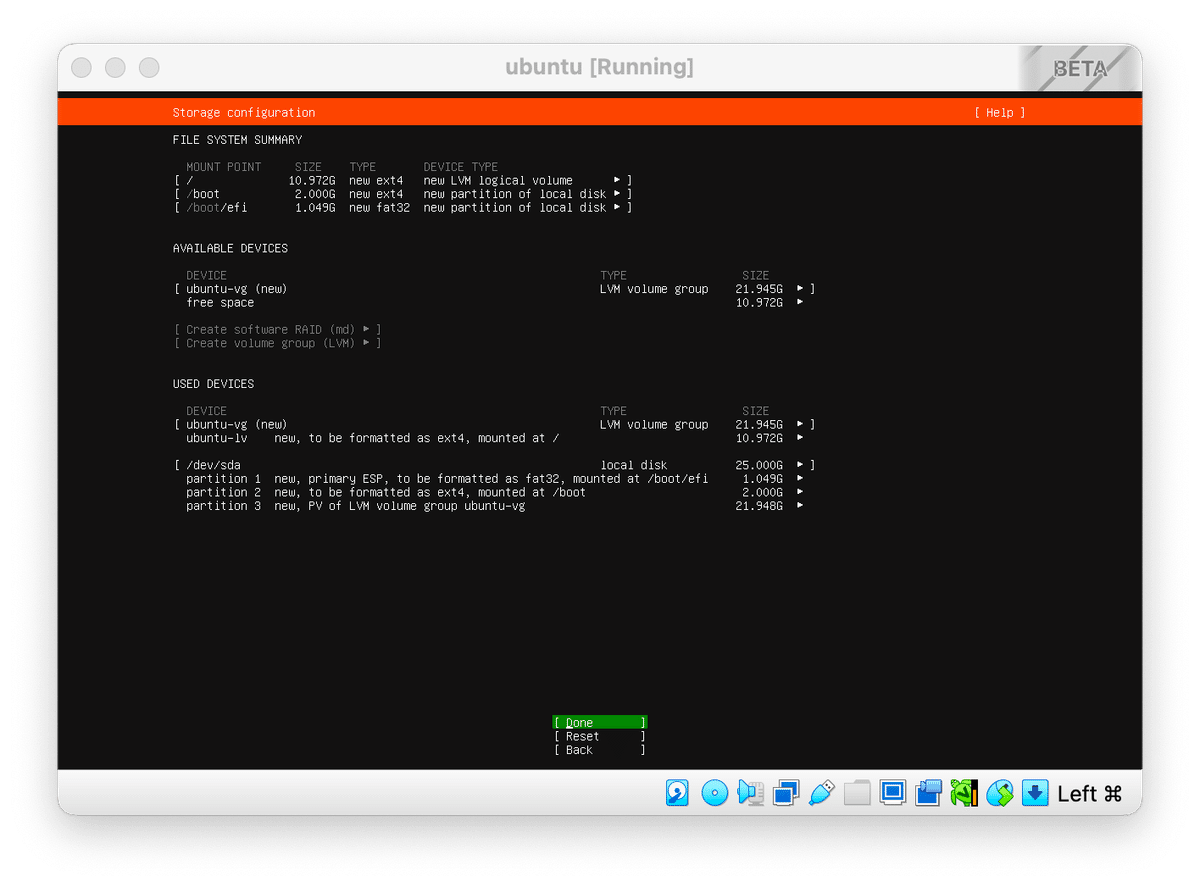Viewport: 1200px width, 886px height.
Task: Click the MOUNT POINT column header
Action: coord(224,167)
